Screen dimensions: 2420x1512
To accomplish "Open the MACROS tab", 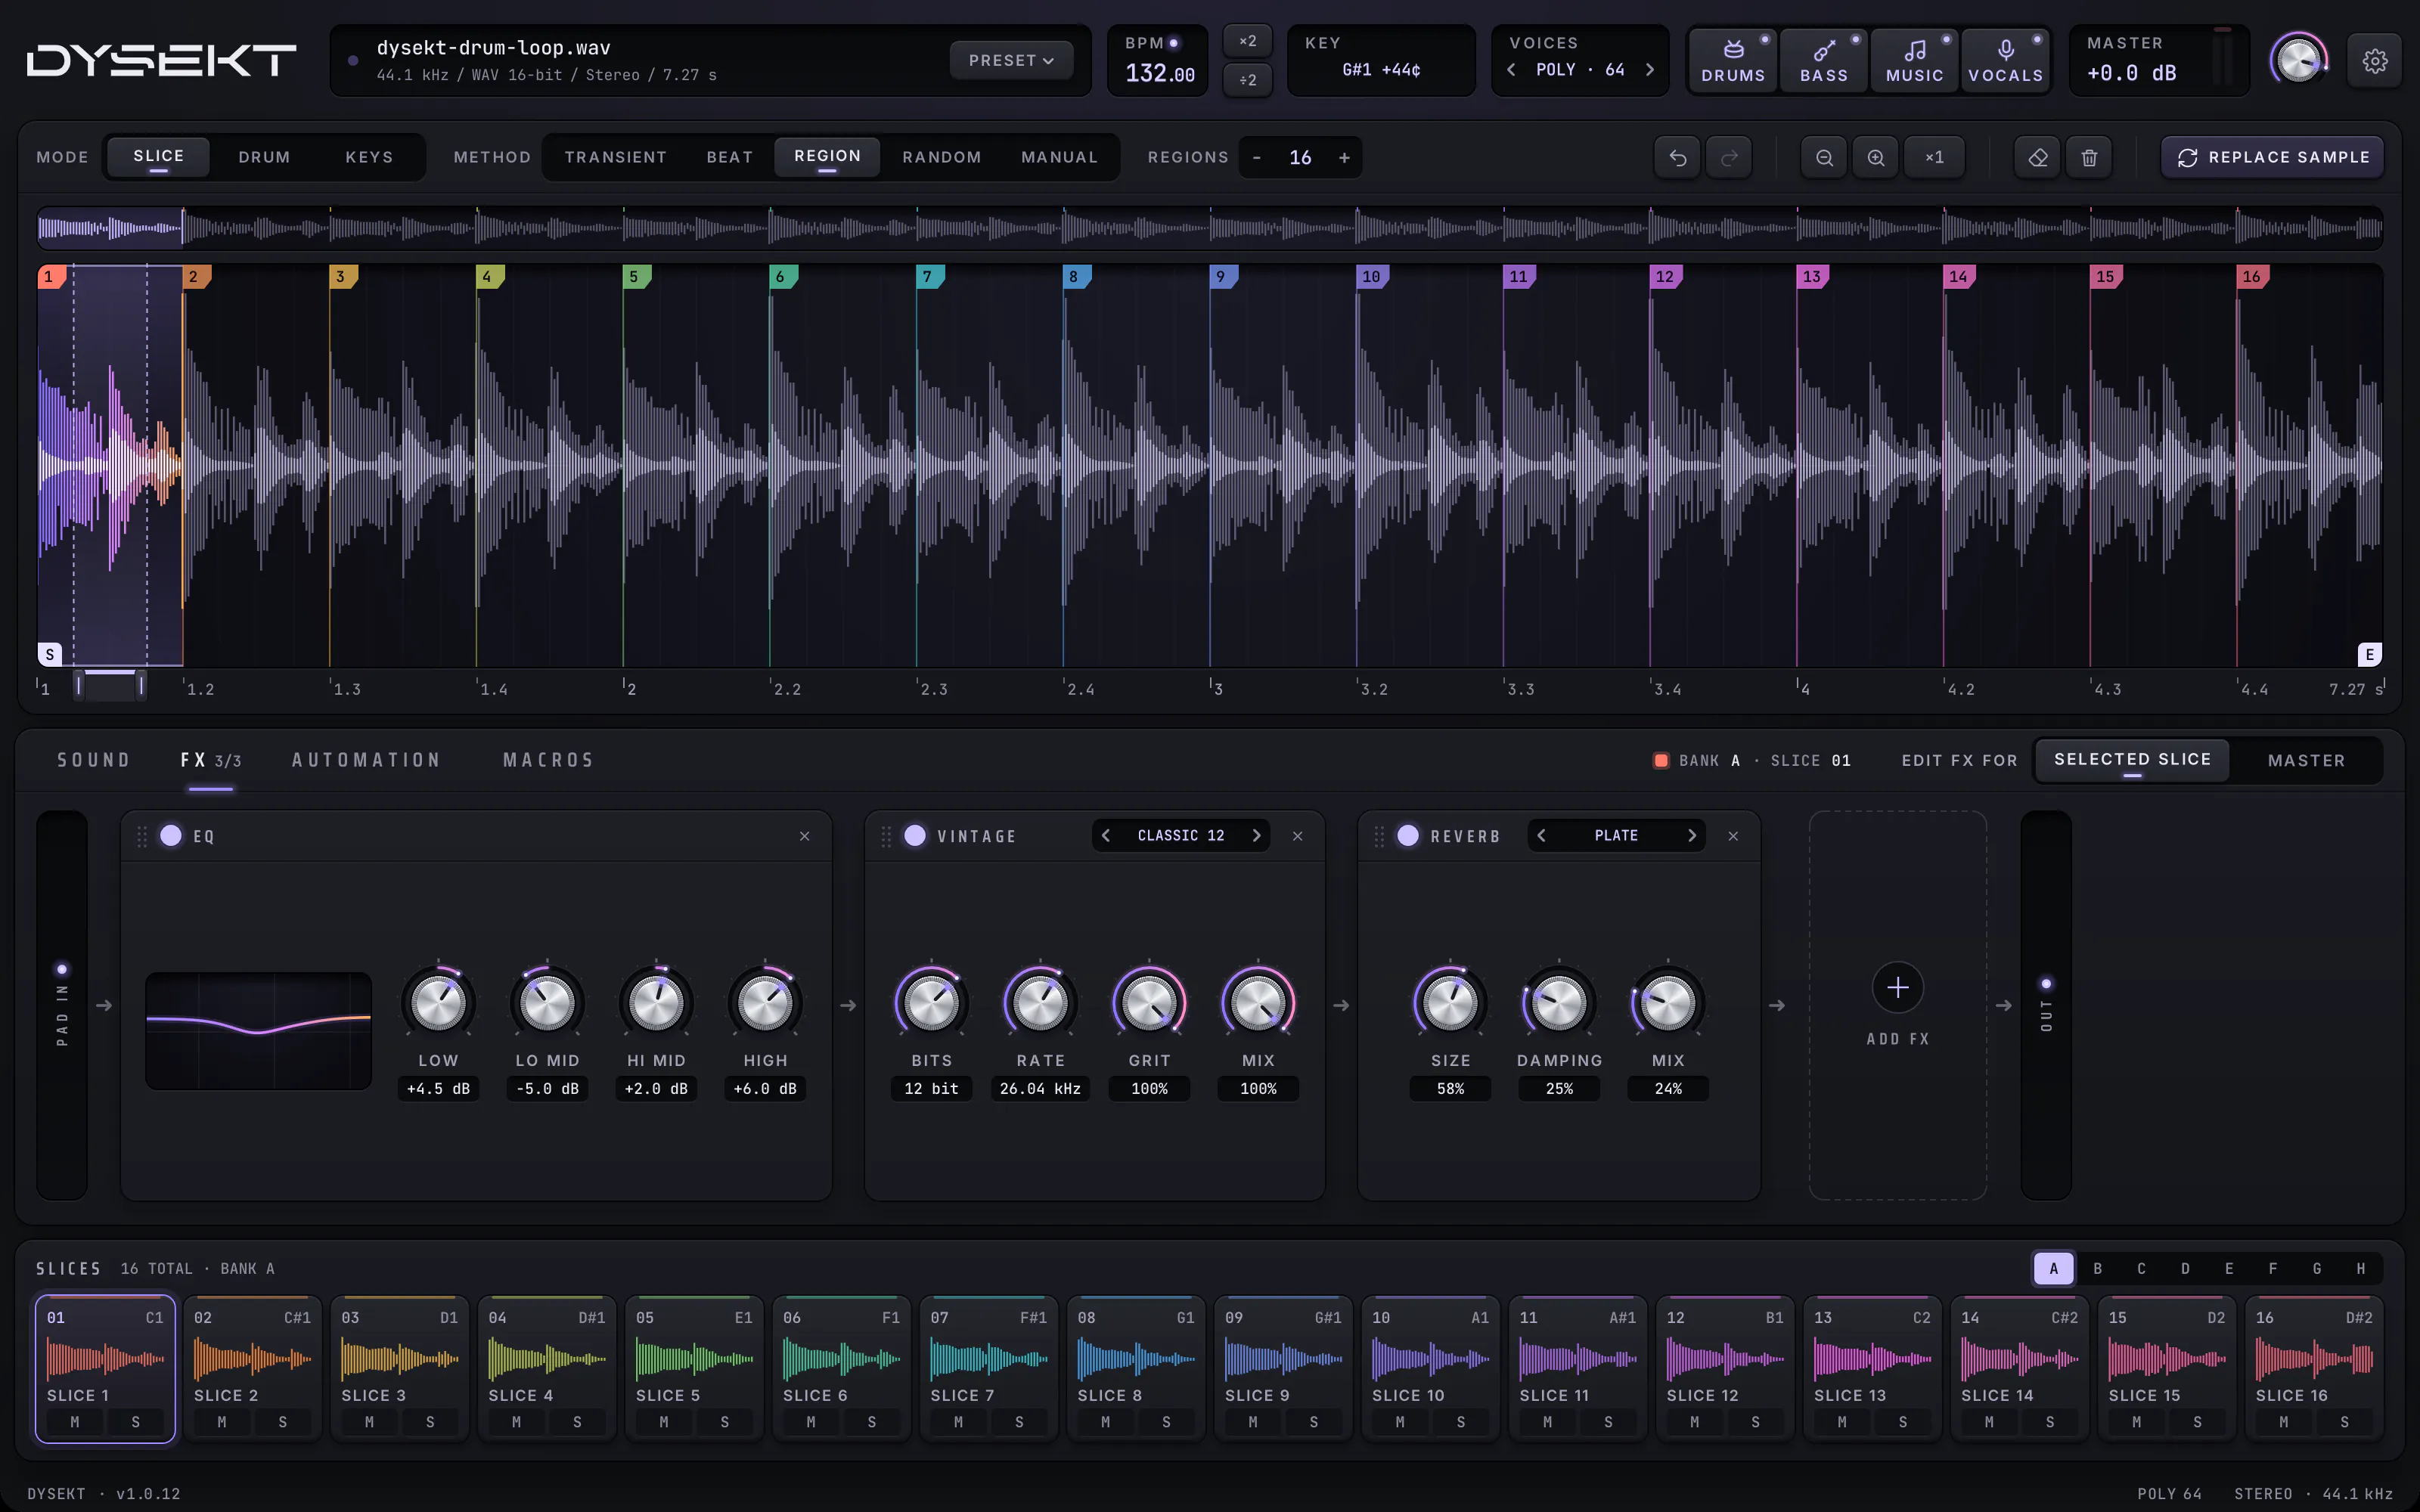I will (x=548, y=760).
